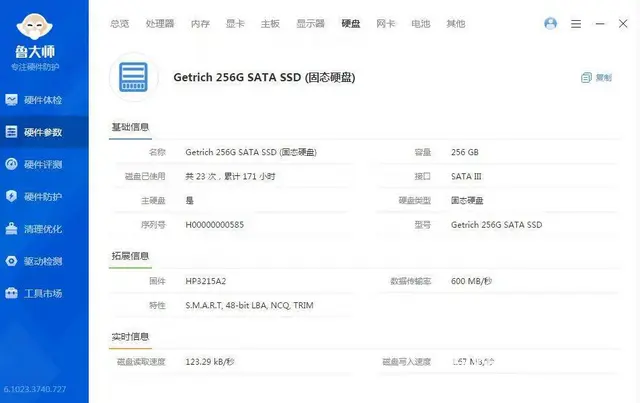Click the disk title Getrich 256G SATA SSD heading
This screenshot has width=640, height=403.
(264, 77)
